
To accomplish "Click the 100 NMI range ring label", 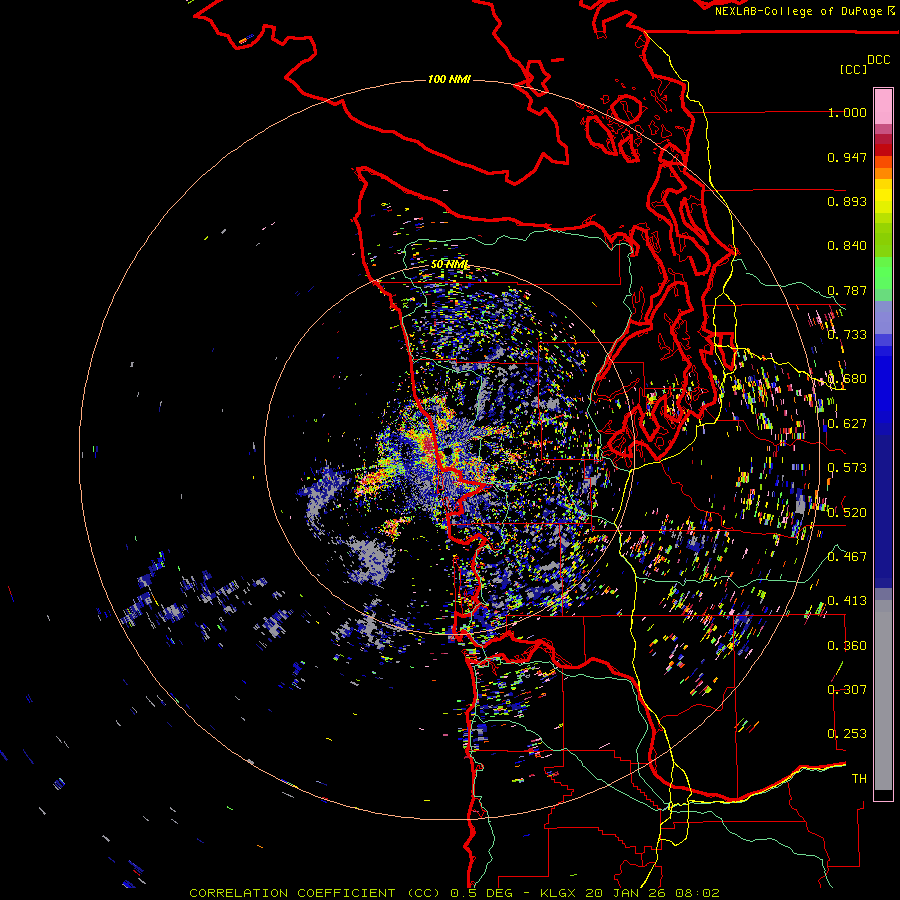I will [449, 79].
